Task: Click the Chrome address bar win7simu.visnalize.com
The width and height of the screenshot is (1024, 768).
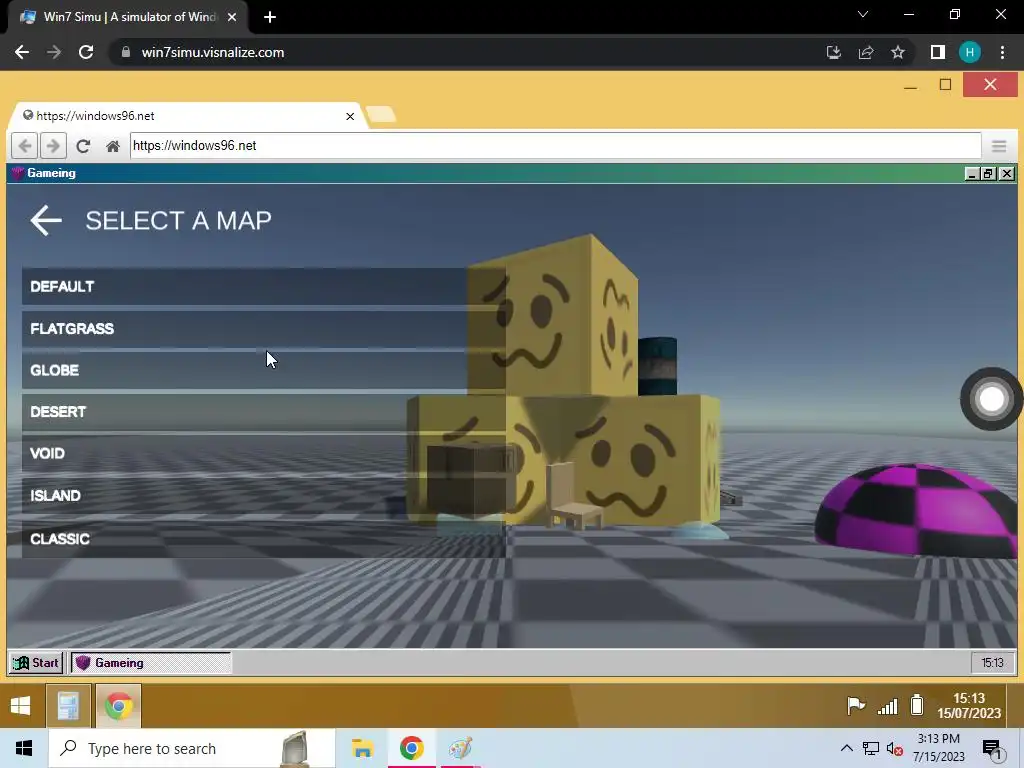Action: pos(213,52)
